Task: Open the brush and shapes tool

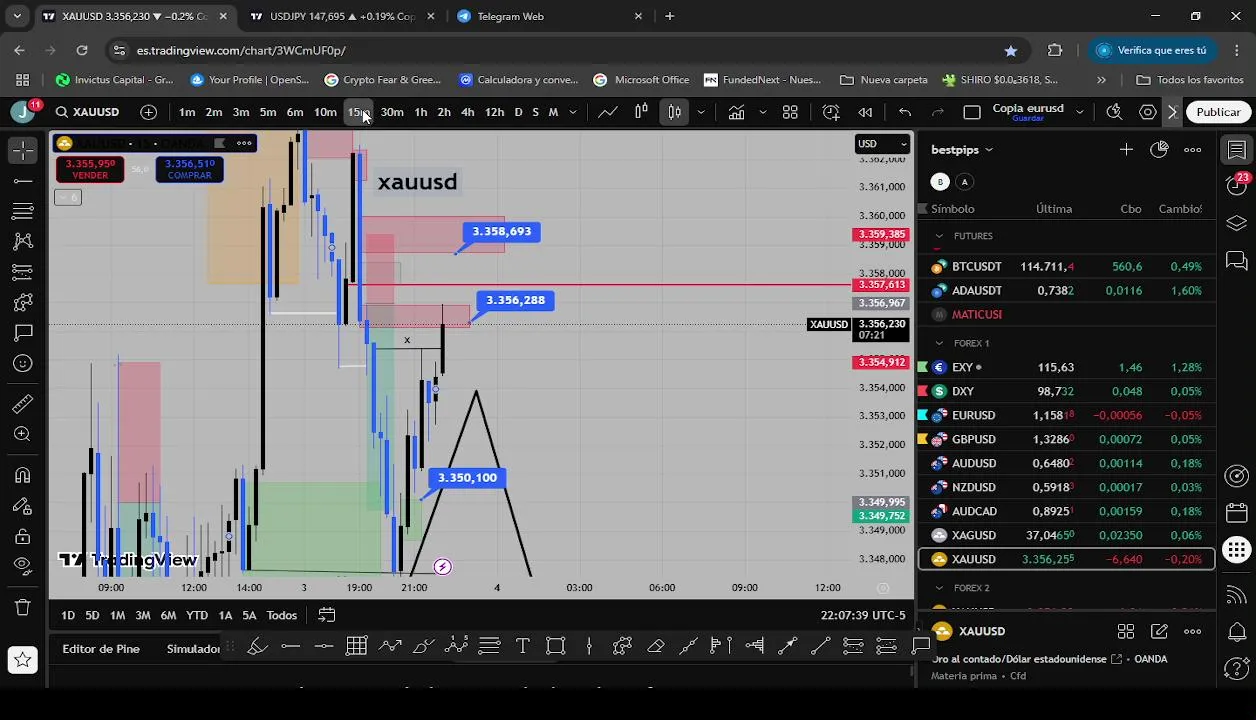Action: 23,302
